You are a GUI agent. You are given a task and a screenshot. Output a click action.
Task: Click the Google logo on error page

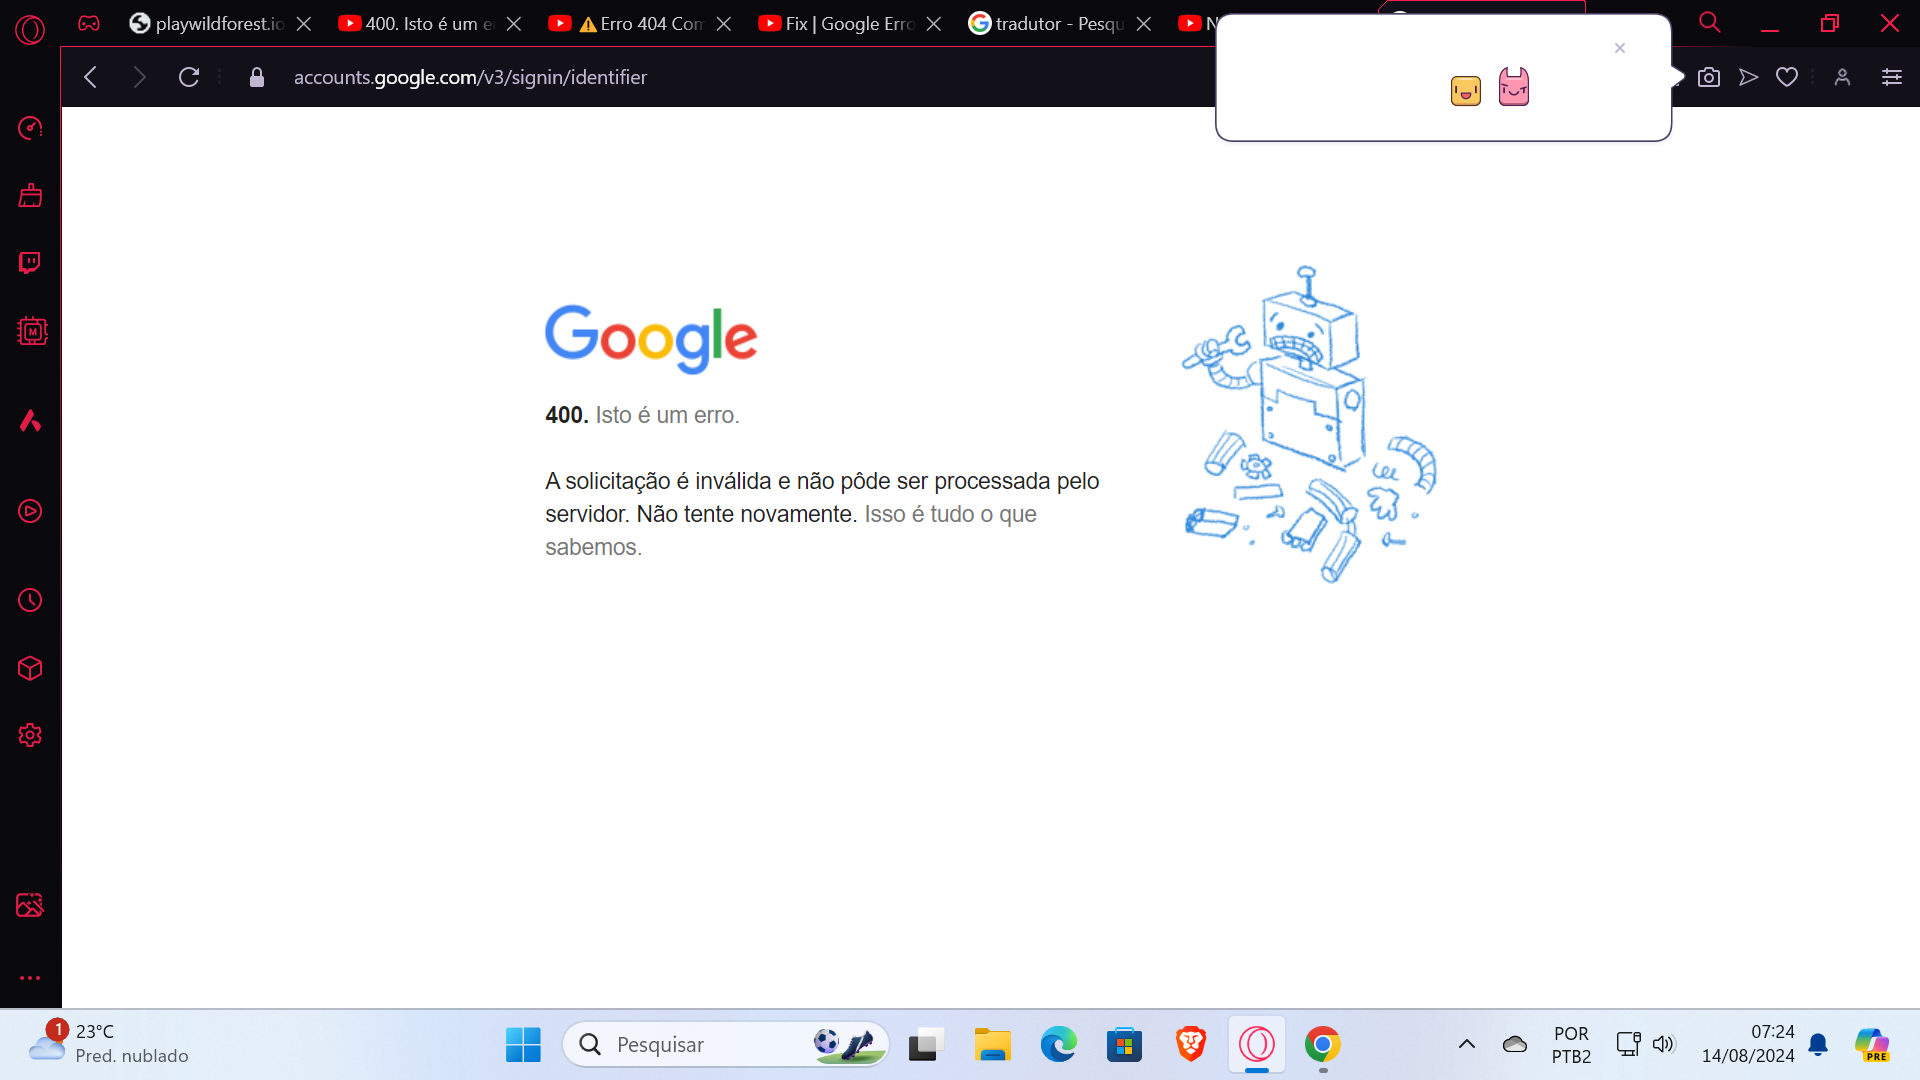(x=651, y=339)
